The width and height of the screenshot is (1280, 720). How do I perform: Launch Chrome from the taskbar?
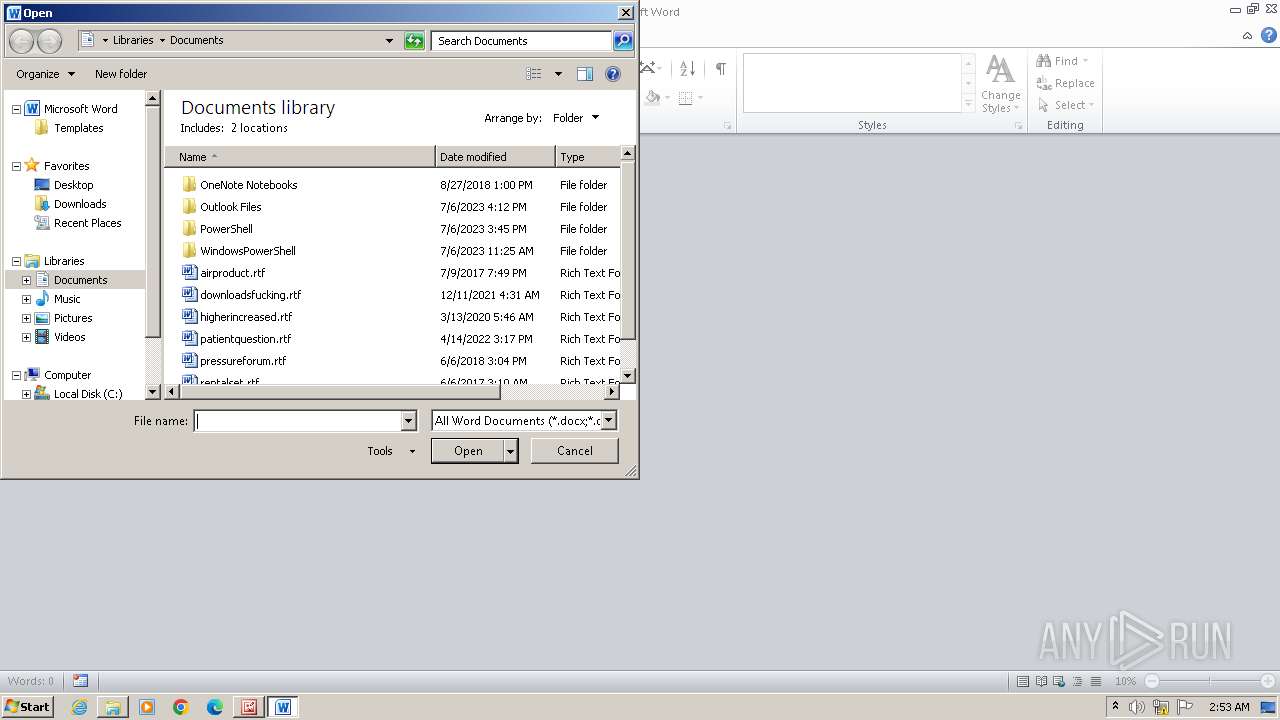[x=181, y=707]
